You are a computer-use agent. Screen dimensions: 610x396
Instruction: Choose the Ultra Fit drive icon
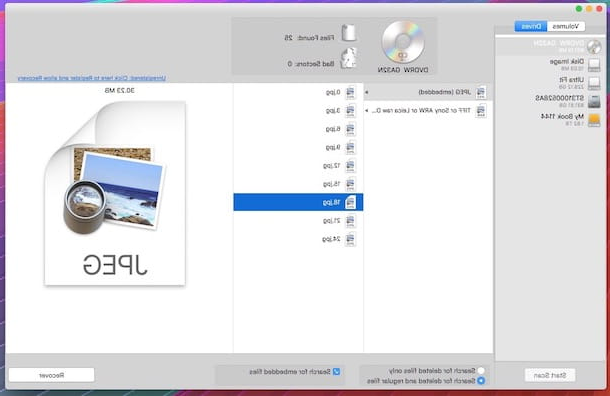(x=594, y=83)
